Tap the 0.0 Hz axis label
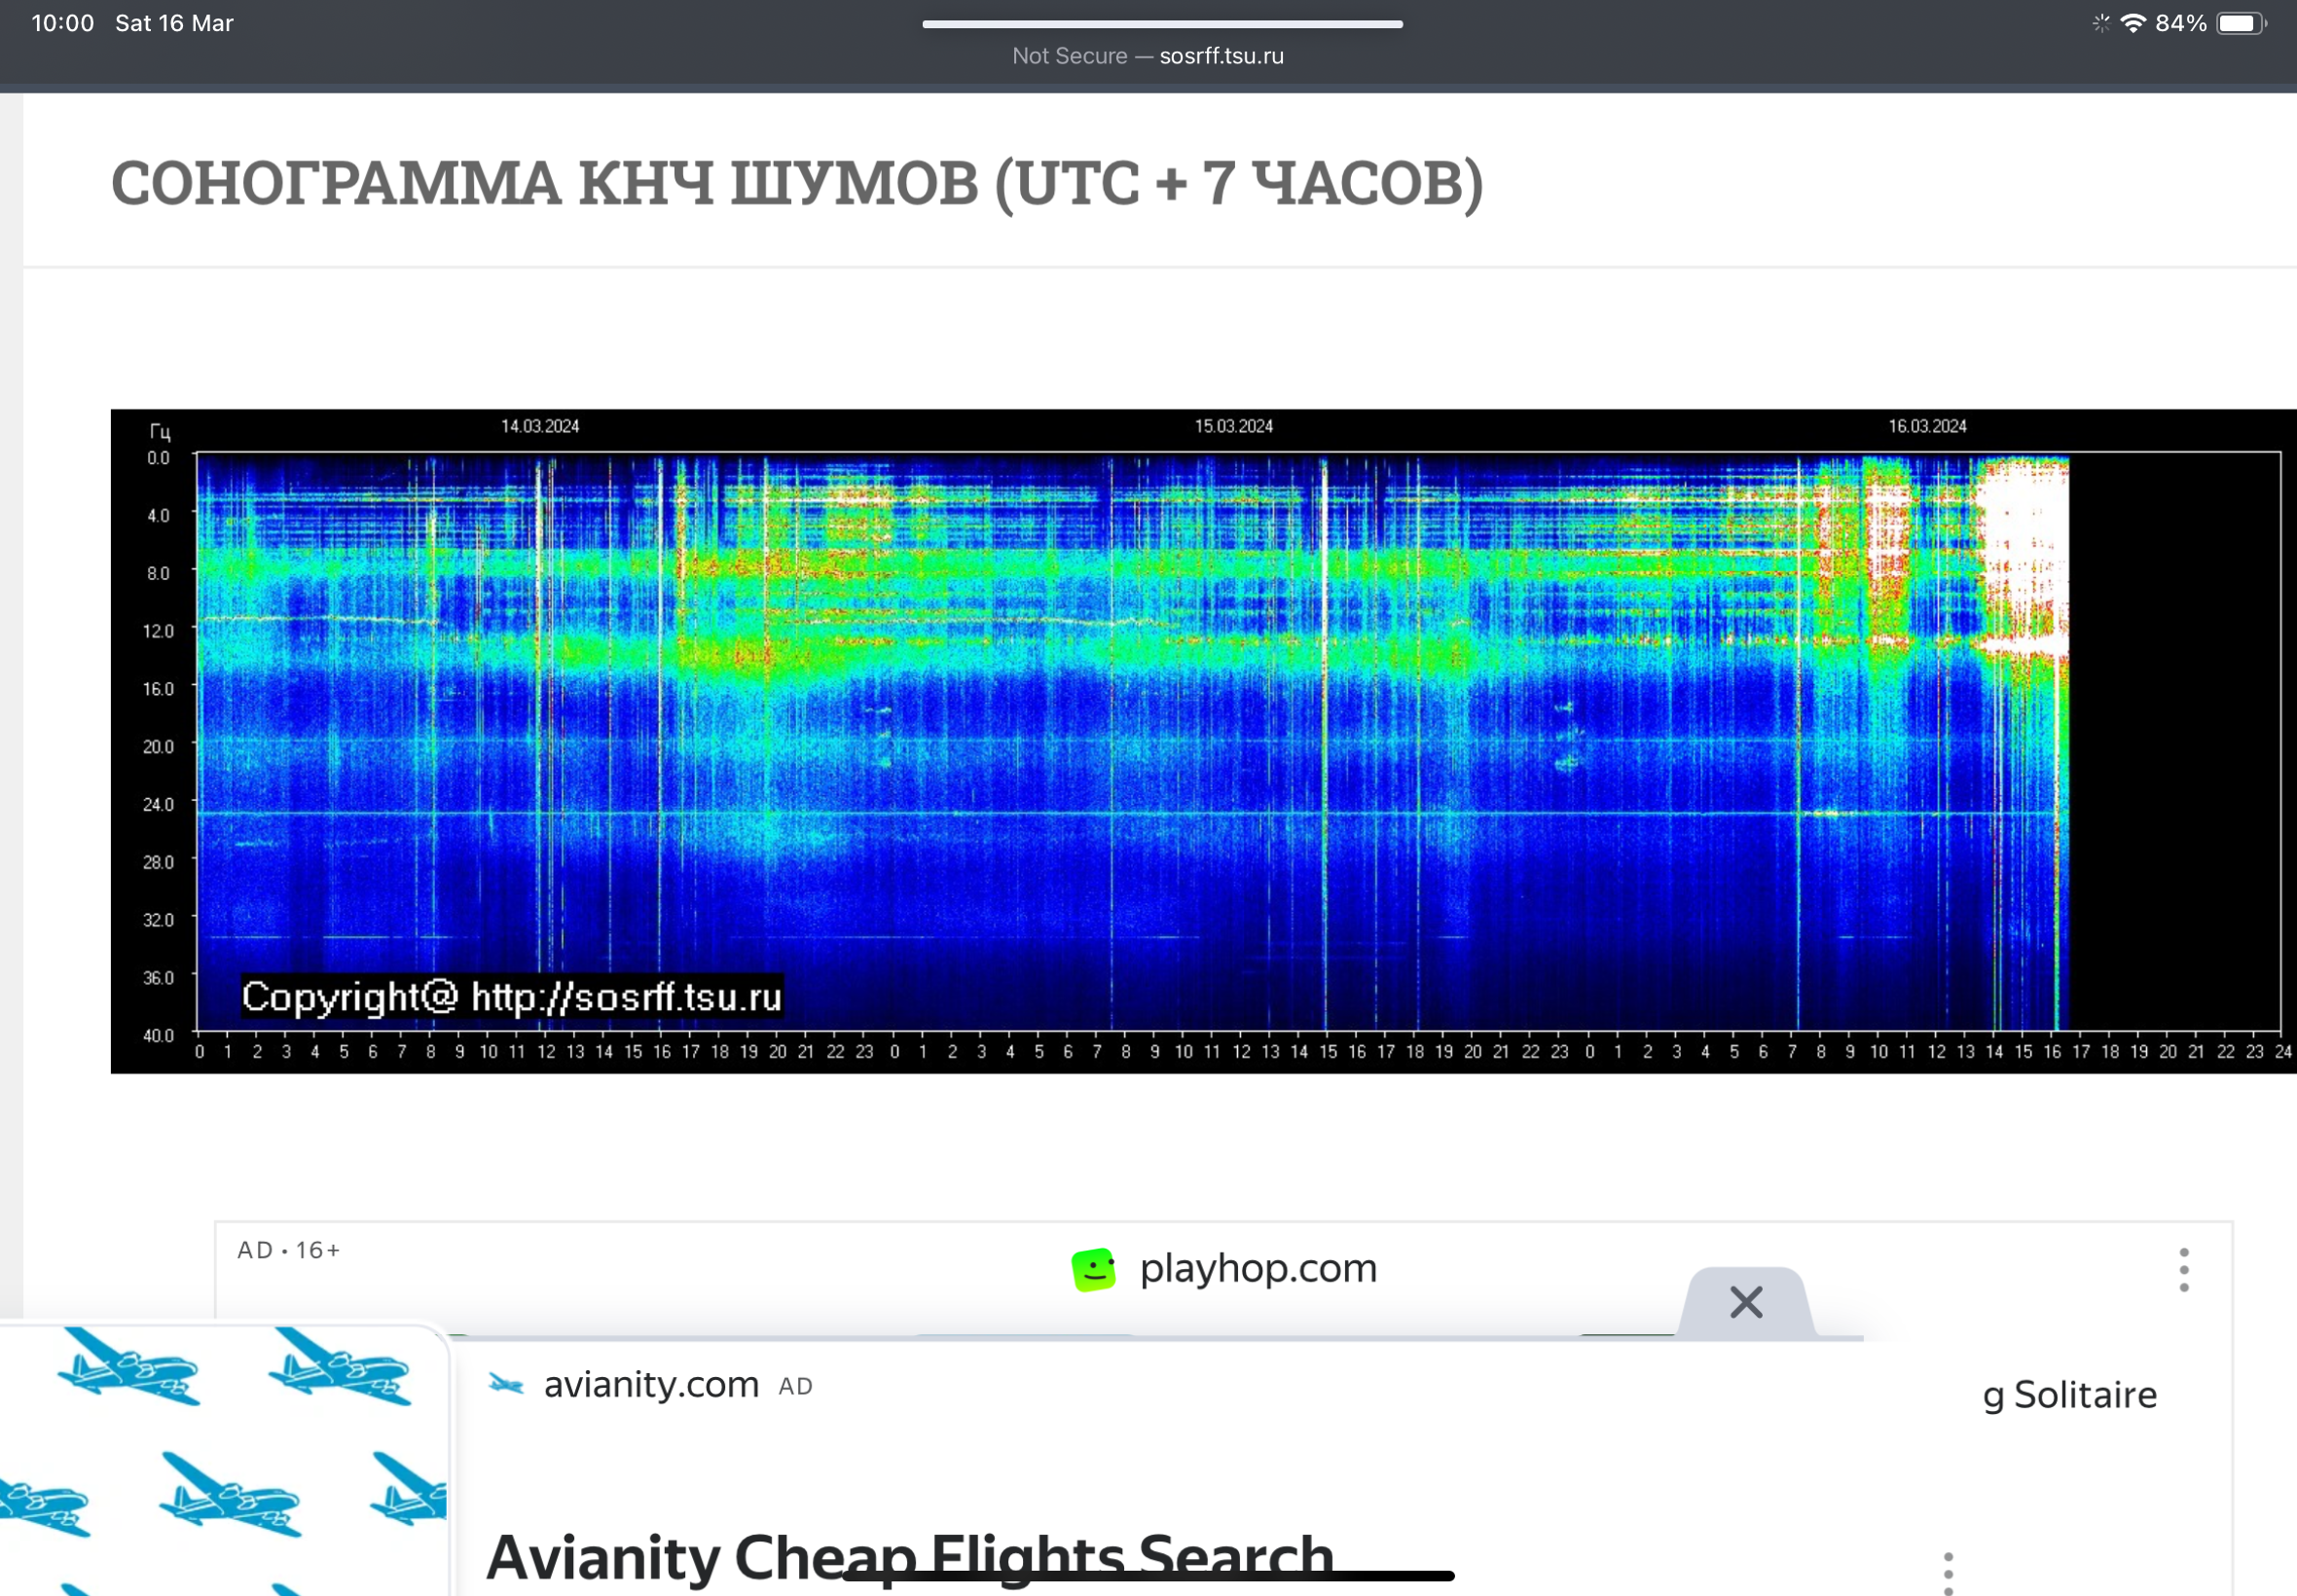2297x1596 pixels. 158,458
